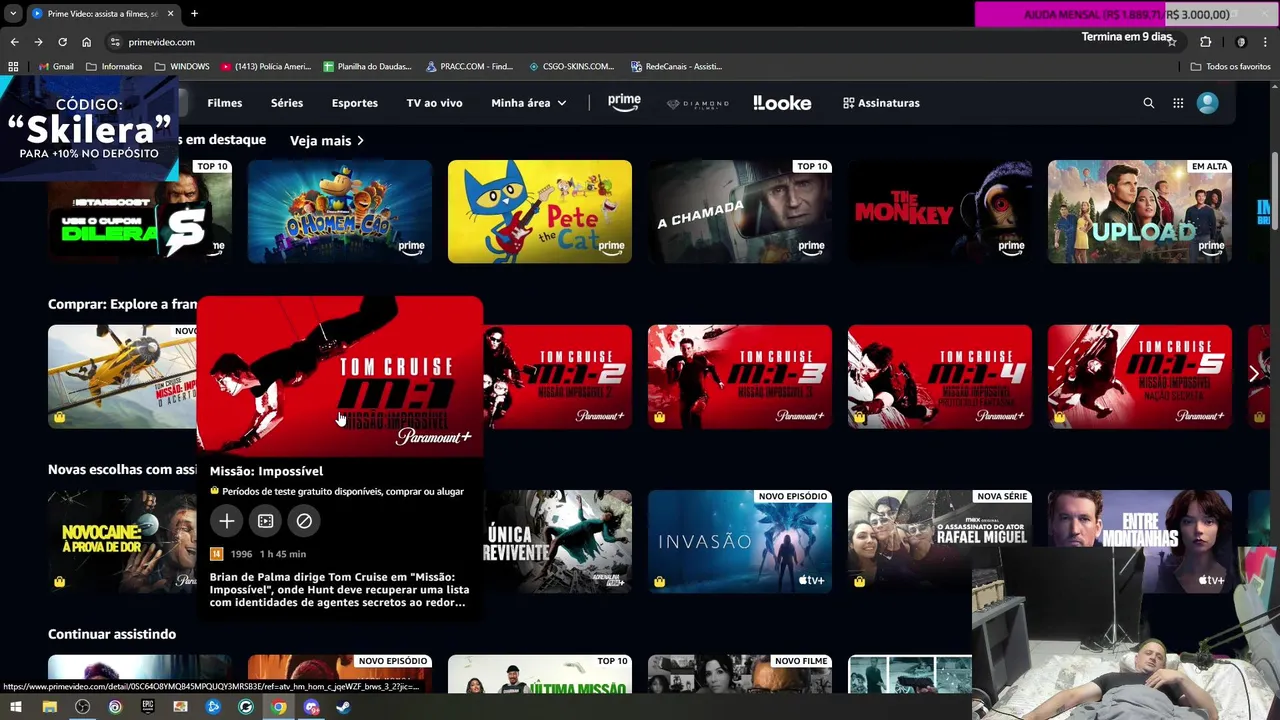The image size is (1280, 720).
Task: Open the Looke channel
Action: [x=782, y=103]
